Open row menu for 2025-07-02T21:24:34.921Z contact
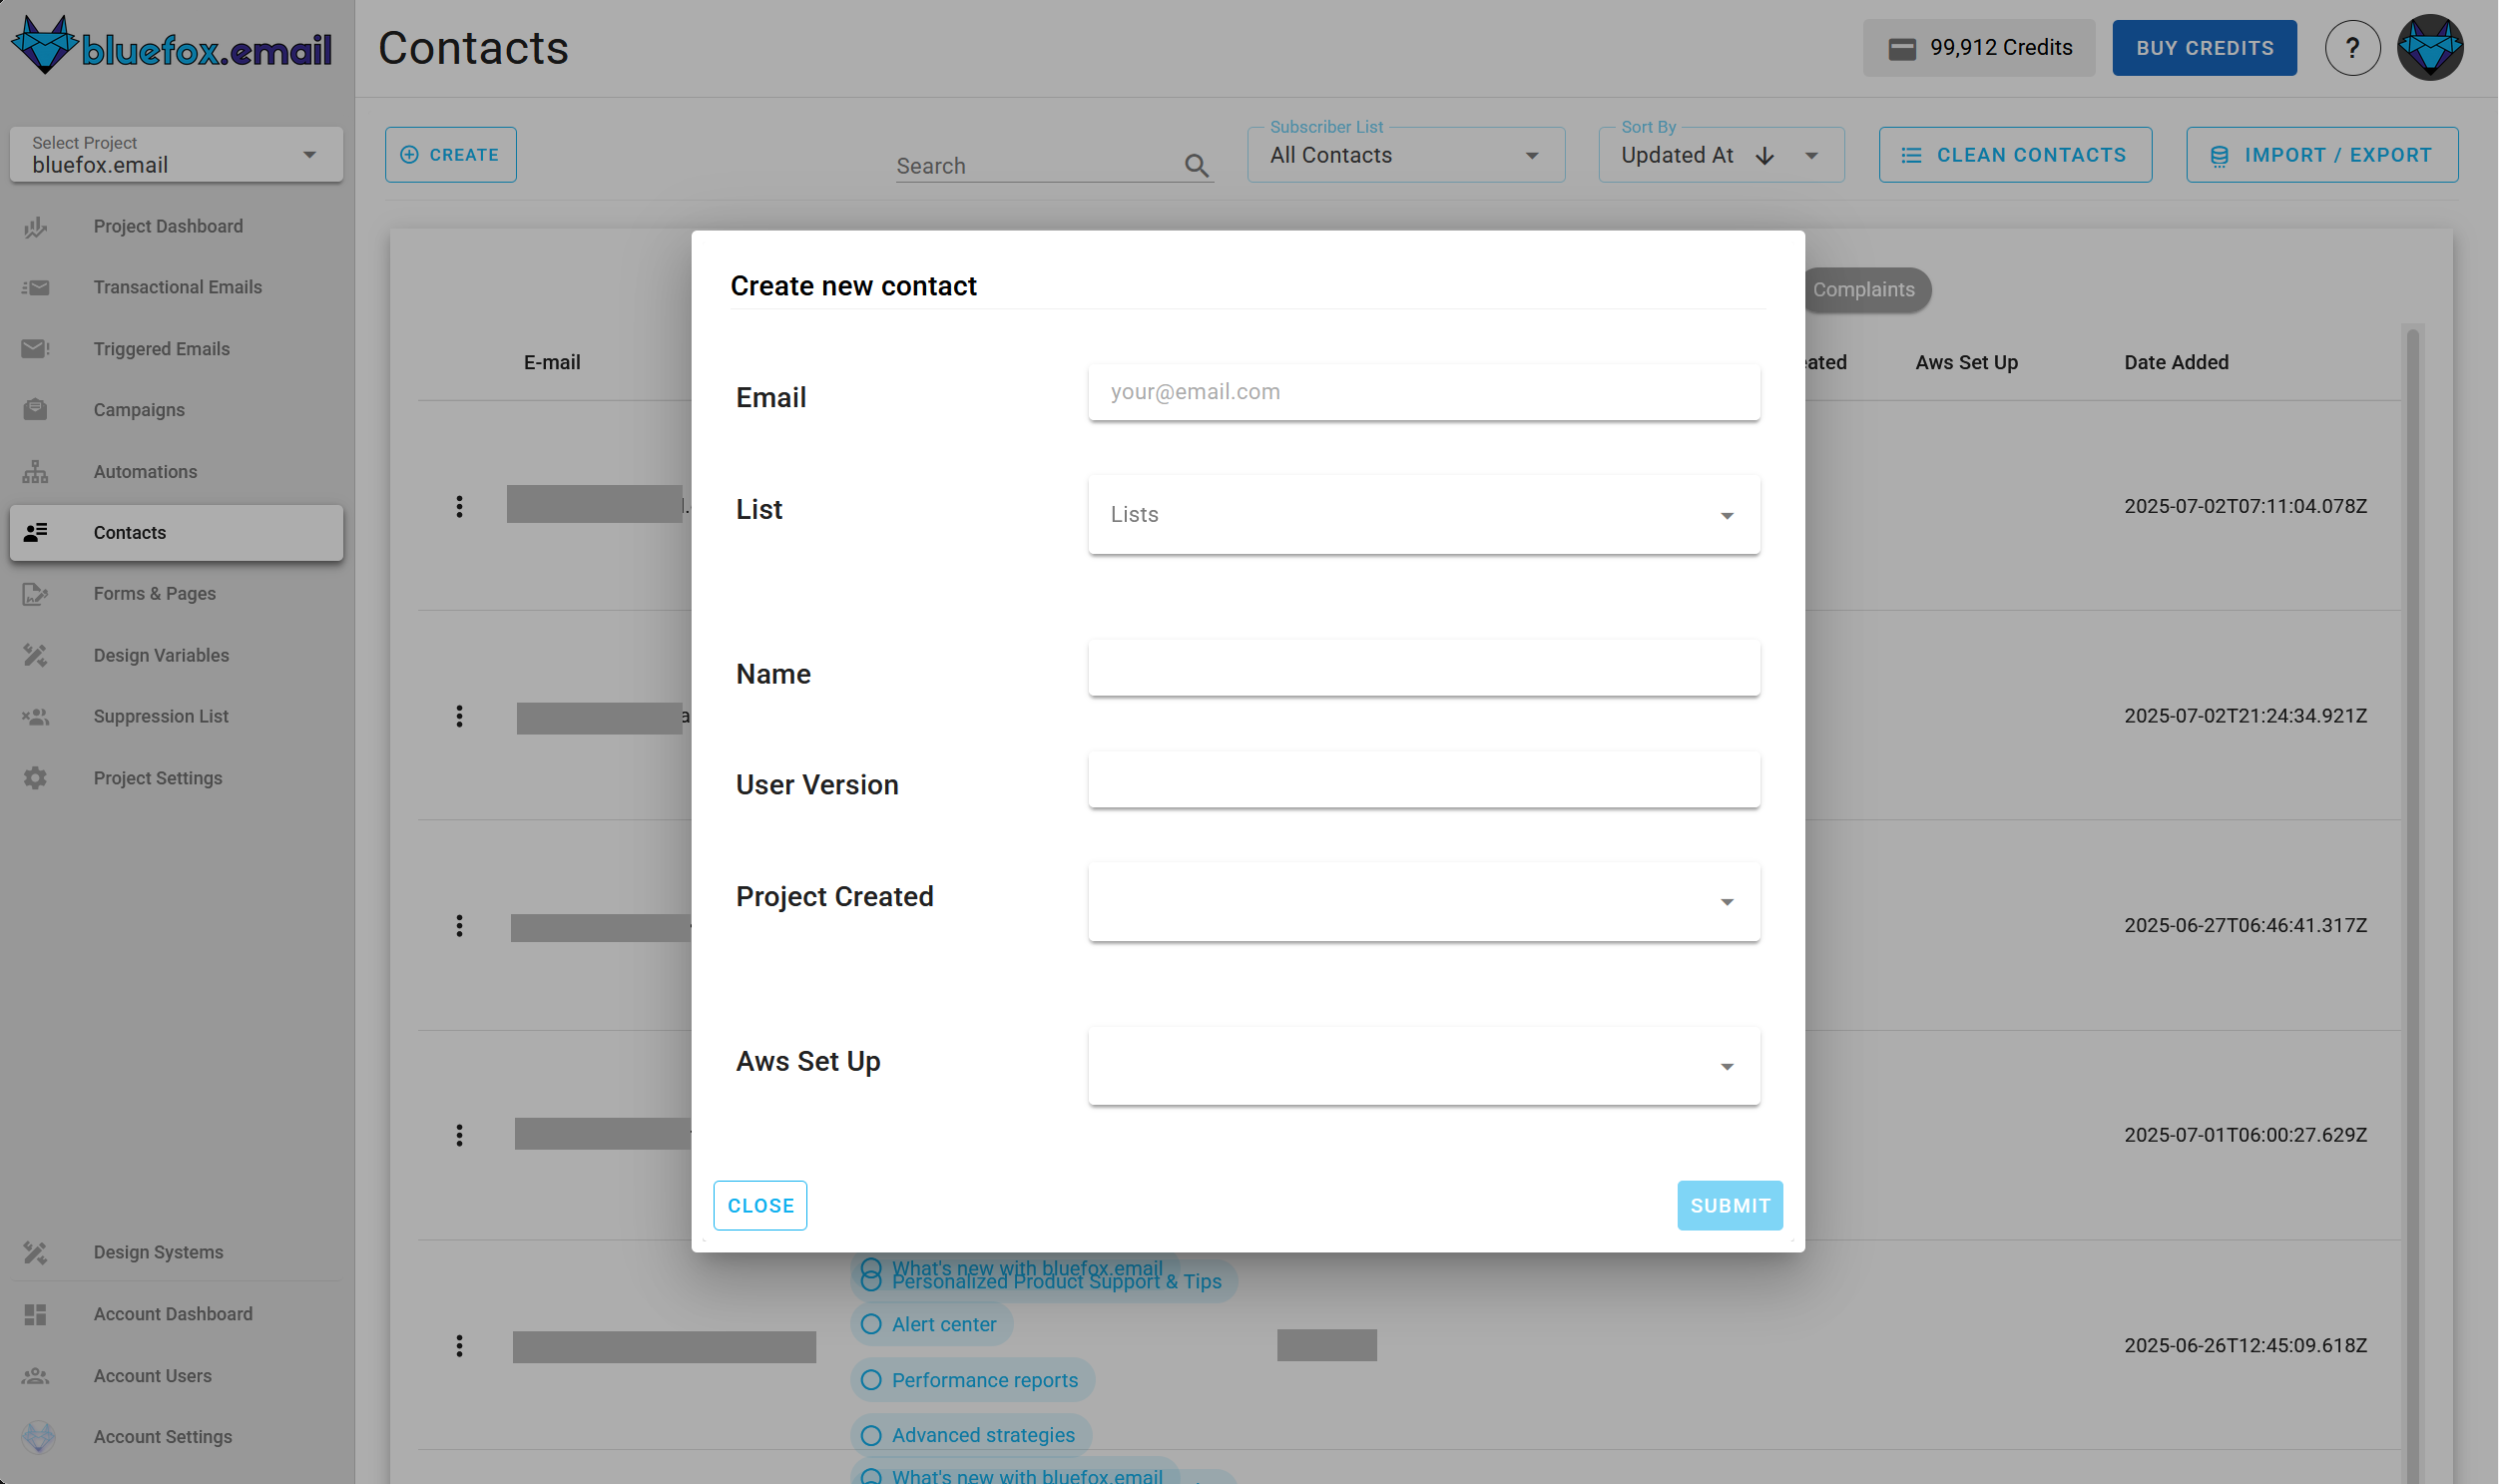The image size is (2499, 1484). [x=459, y=717]
